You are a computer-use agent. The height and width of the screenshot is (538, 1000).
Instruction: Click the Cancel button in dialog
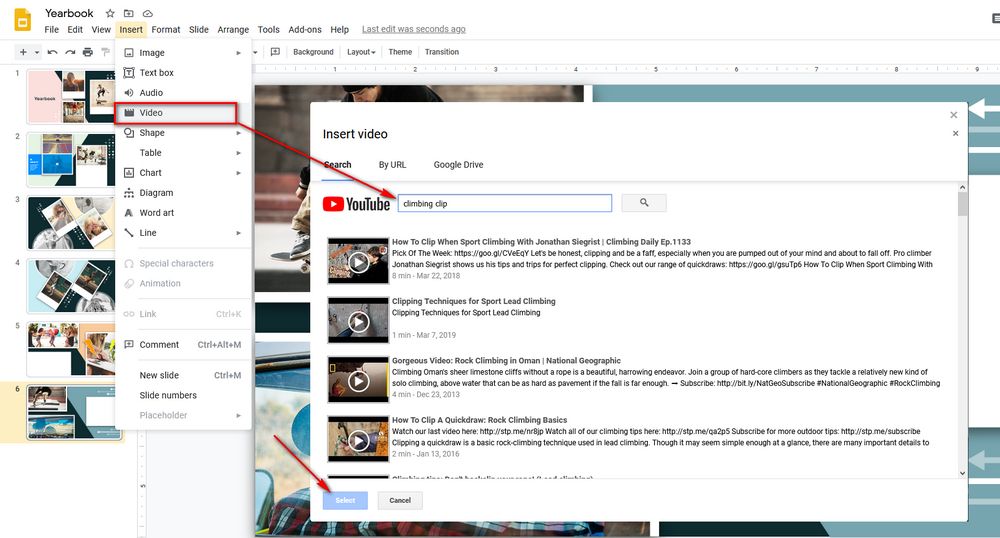pos(400,500)
